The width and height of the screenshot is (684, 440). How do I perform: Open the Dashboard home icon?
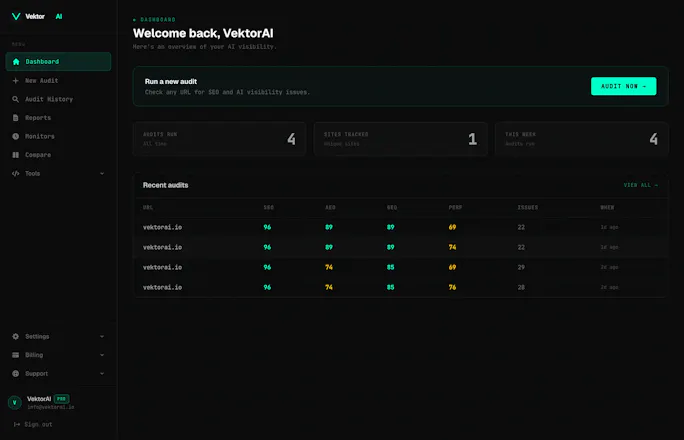tap(16, 61)
